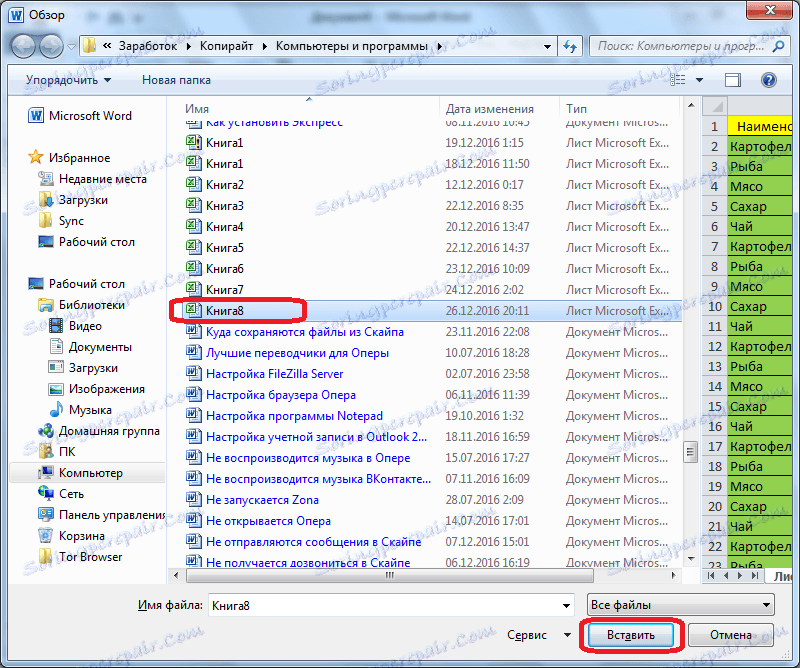Open the Упорядочить dropdown menu
This screenshot has width=800, height=668.
[x=68, y=80]
